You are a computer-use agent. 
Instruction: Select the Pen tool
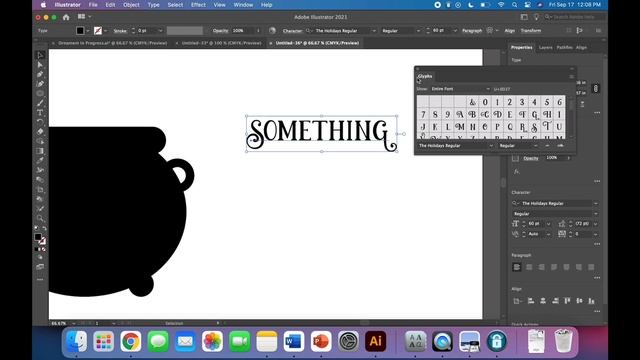[40, 75]
